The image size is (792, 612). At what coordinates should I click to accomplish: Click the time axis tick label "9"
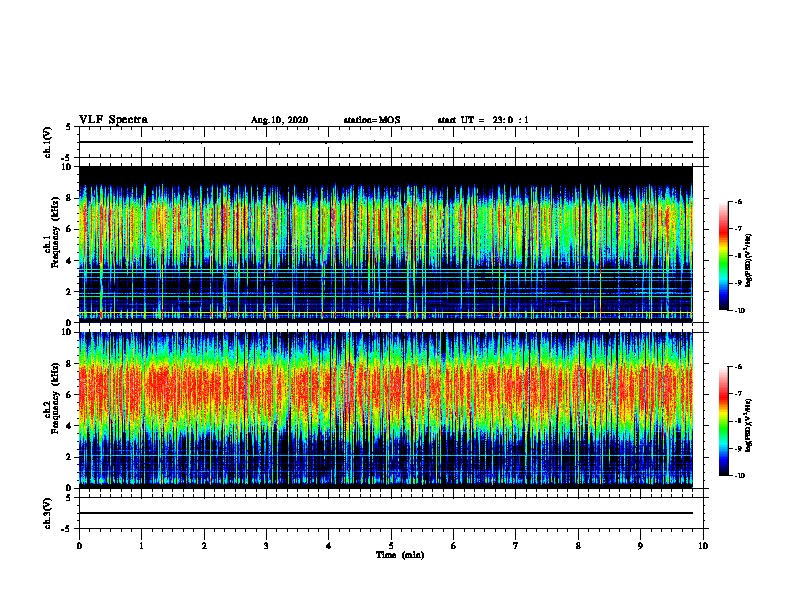click(x=640, y=546)
